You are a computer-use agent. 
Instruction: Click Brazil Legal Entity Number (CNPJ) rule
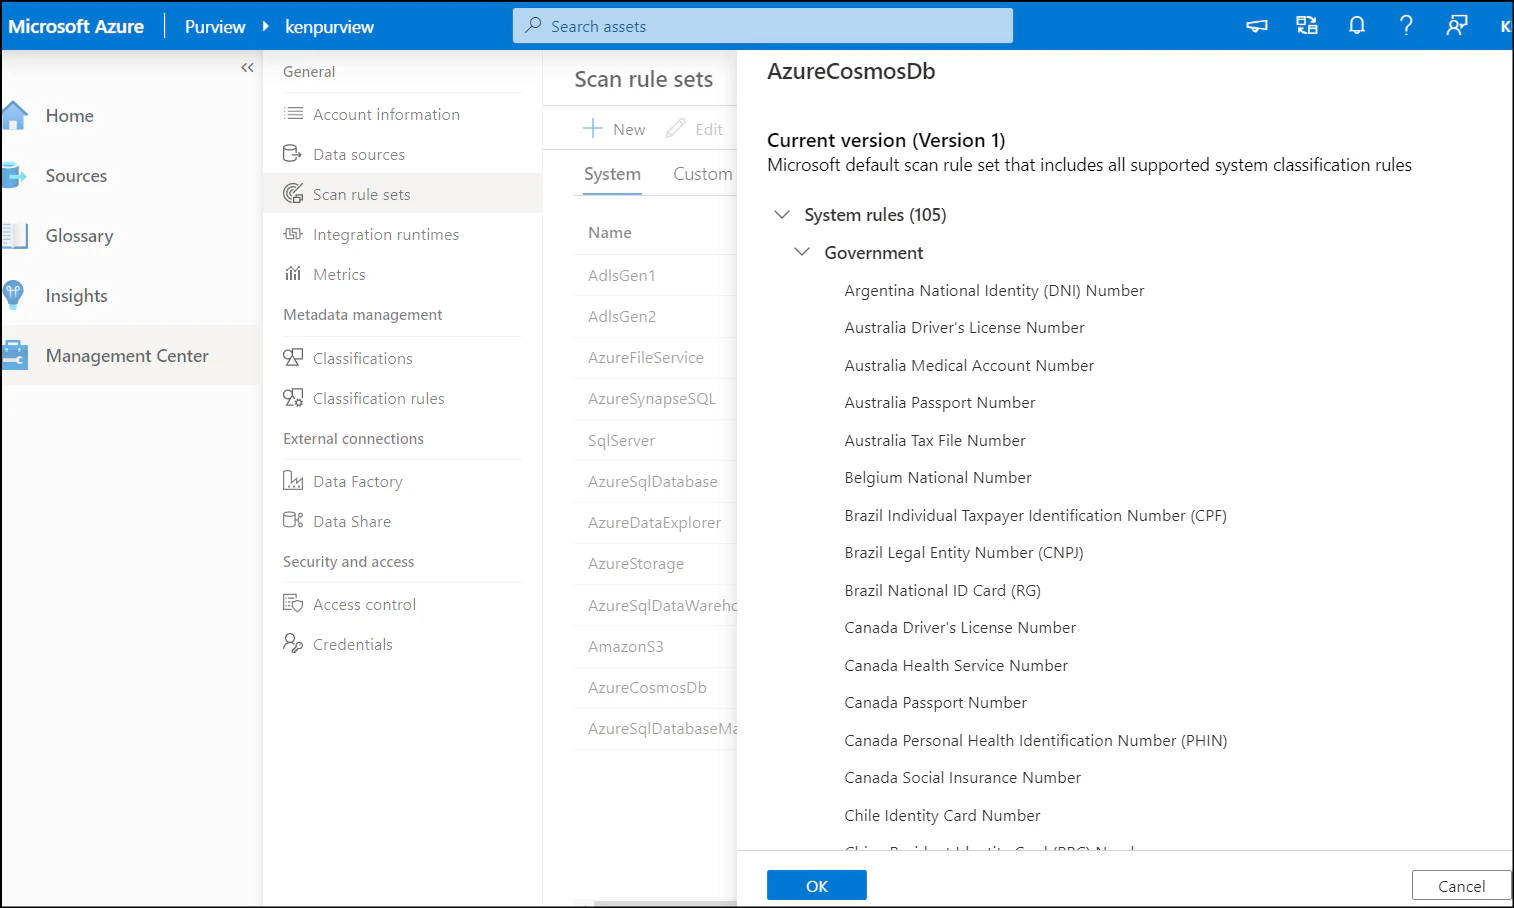point(964,552)
